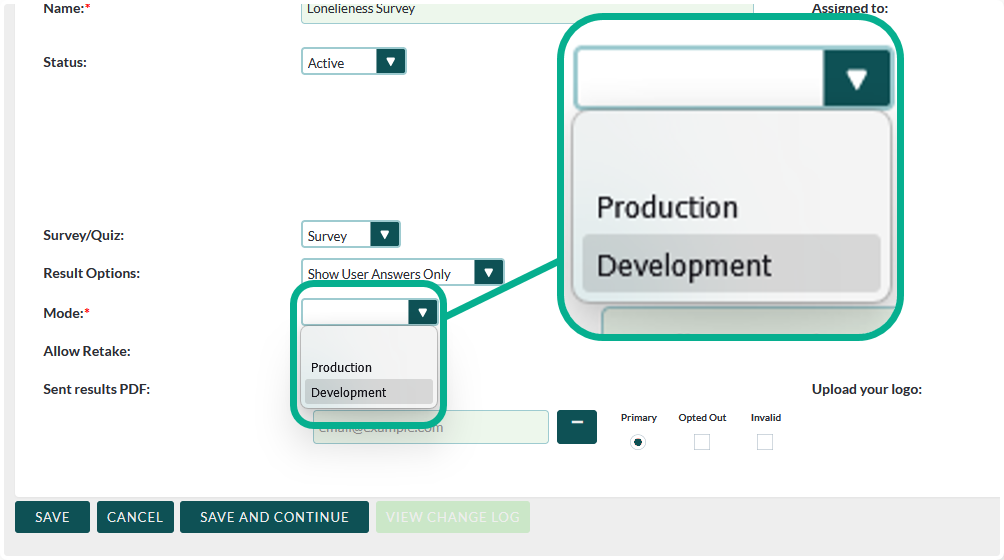The height and width of the screenshot is (560, 1004).
Task: Click the Survey/Quiz dropdown arrow icon
Action: (385, 235)
